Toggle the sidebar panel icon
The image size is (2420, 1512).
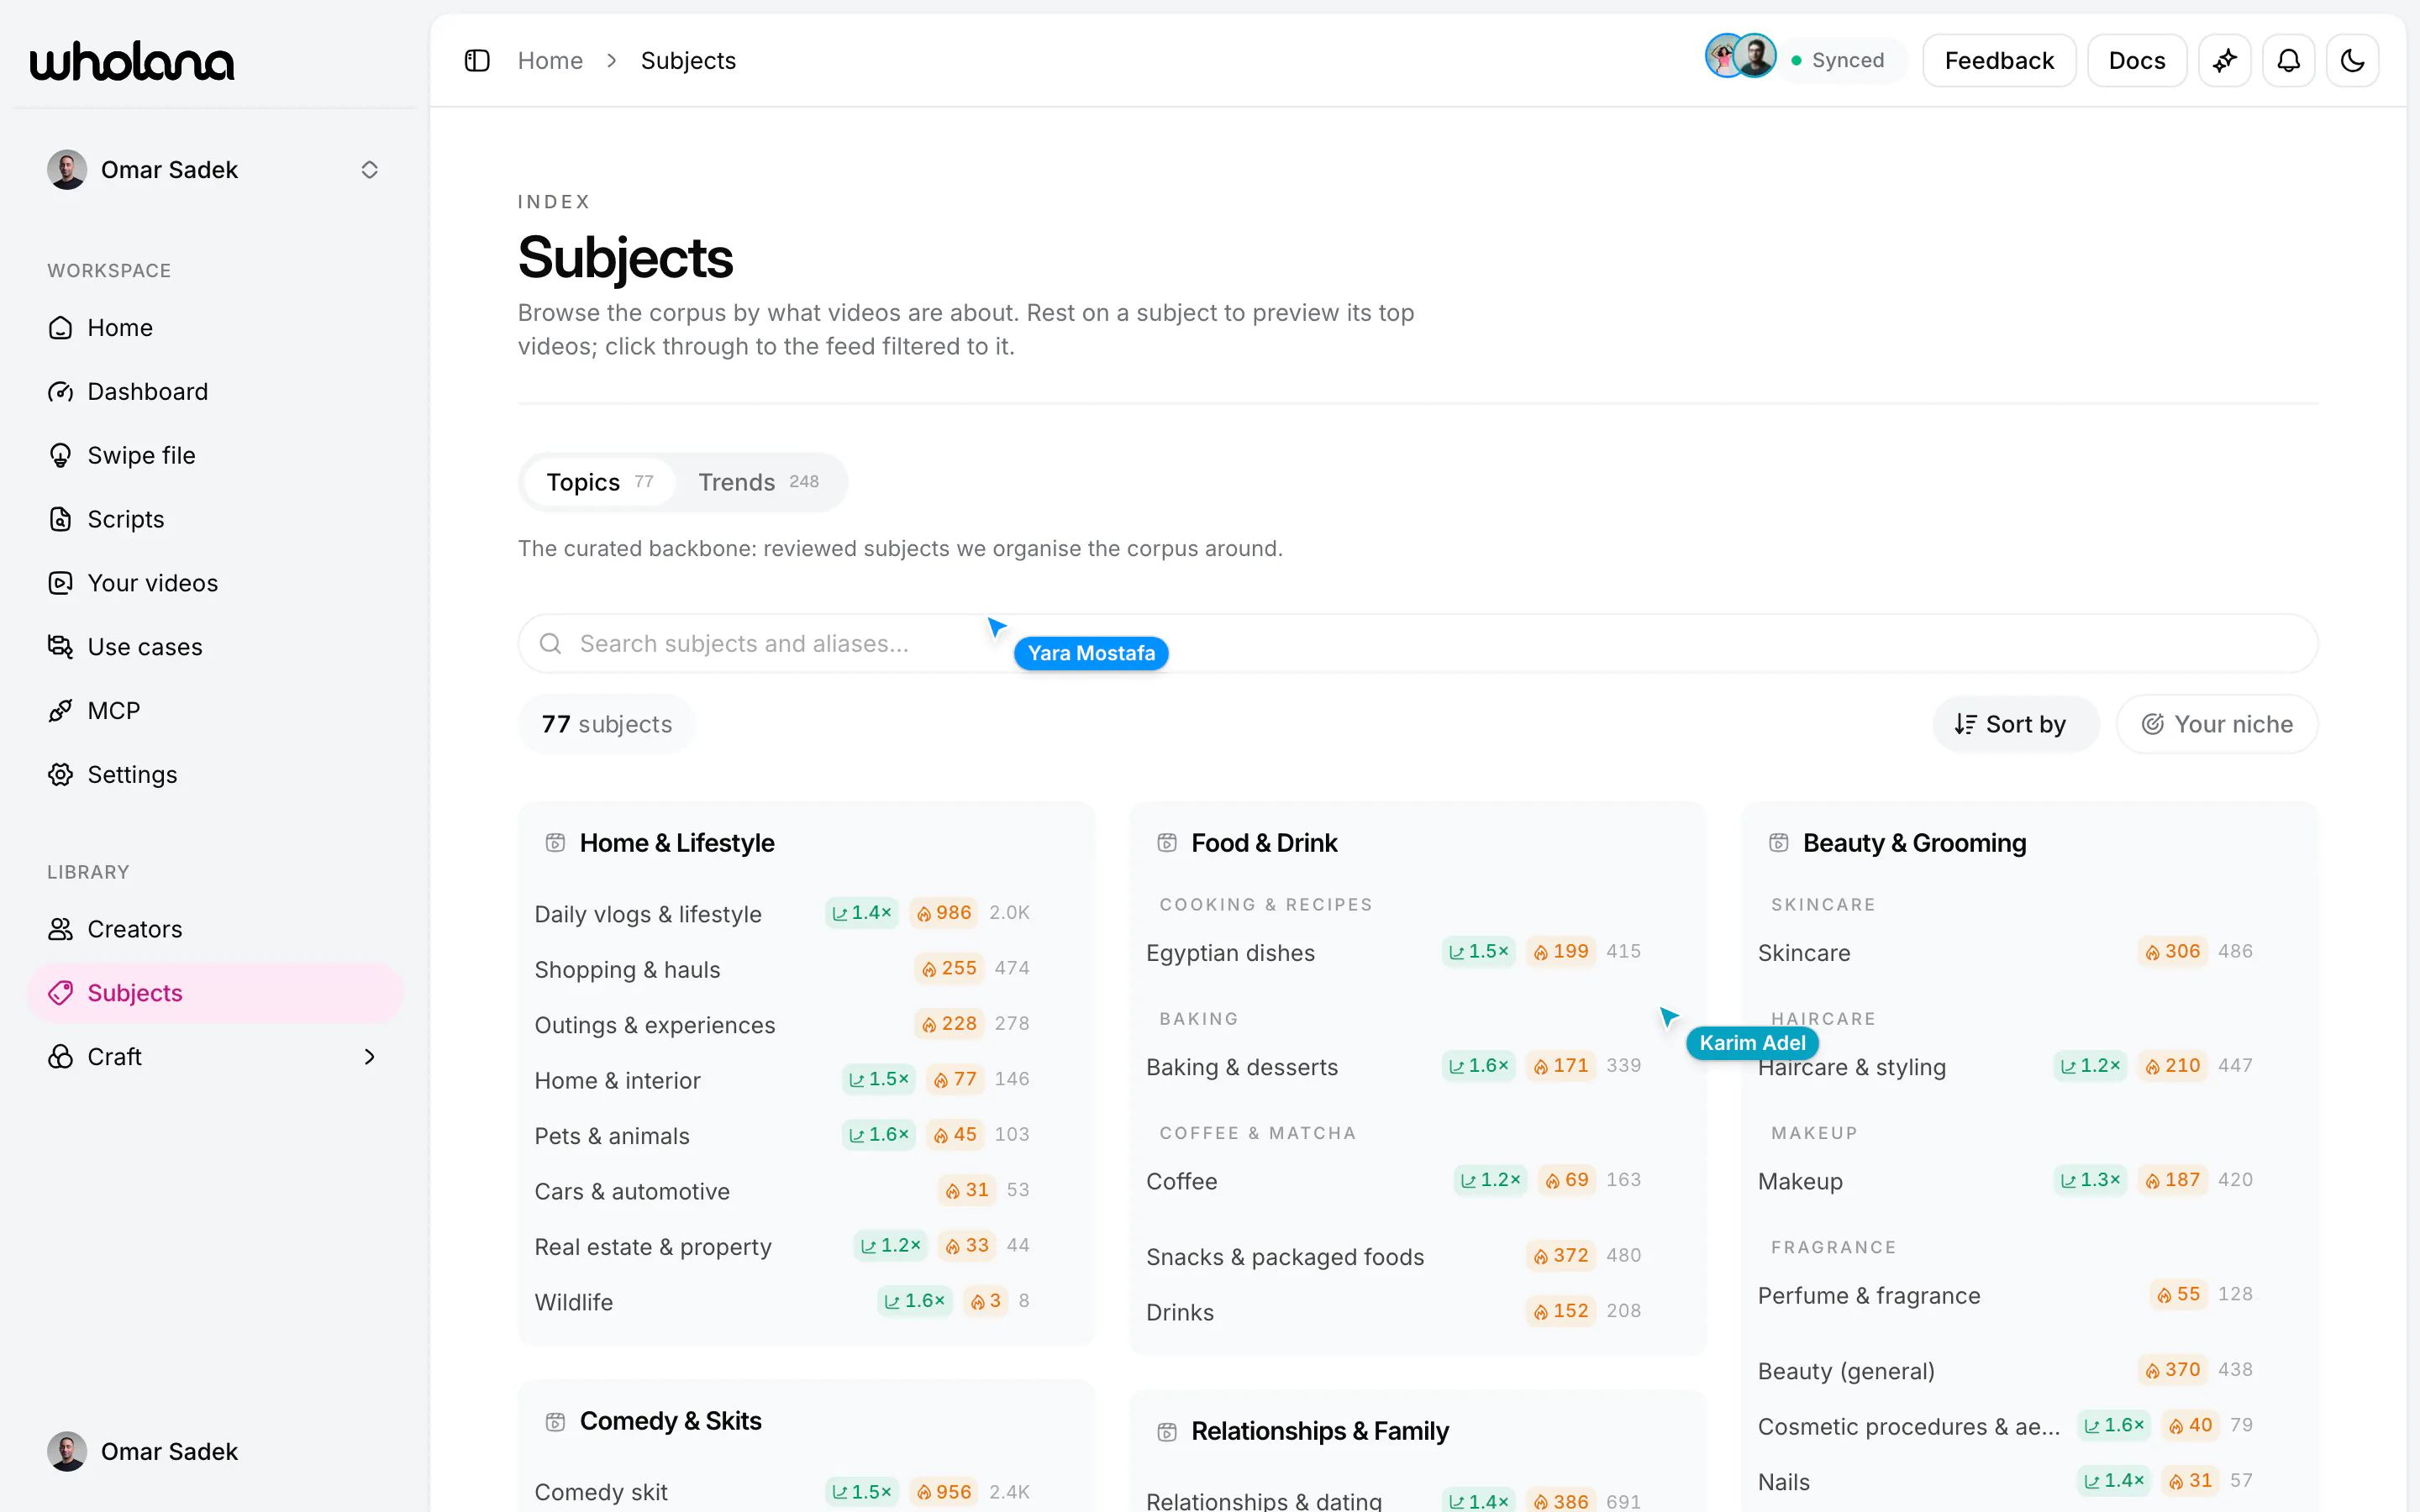pos(477,61)
